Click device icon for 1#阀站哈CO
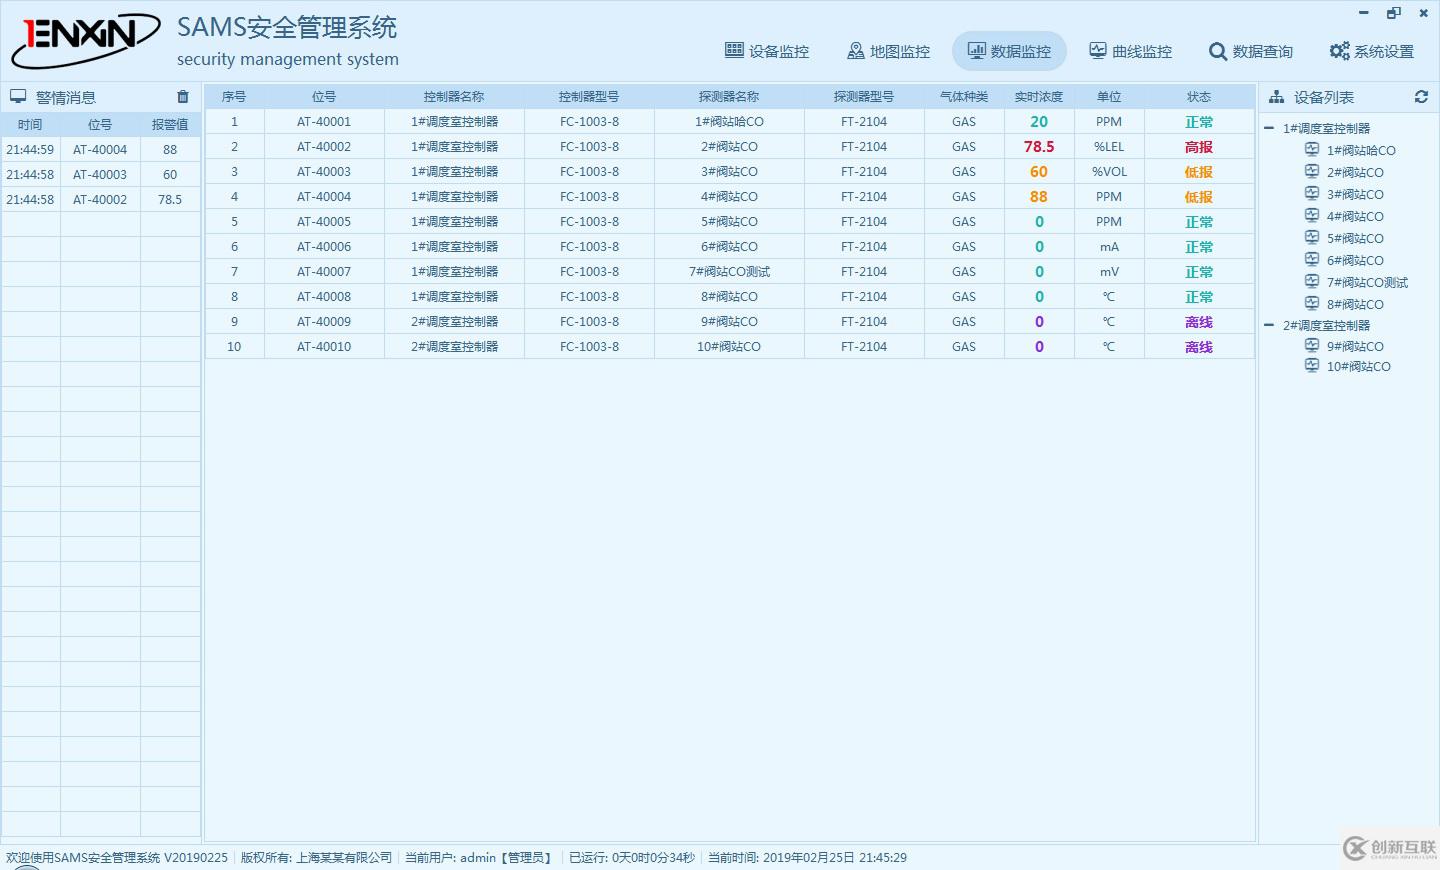The image size is (1440, 870). (x=1312, y=150)
